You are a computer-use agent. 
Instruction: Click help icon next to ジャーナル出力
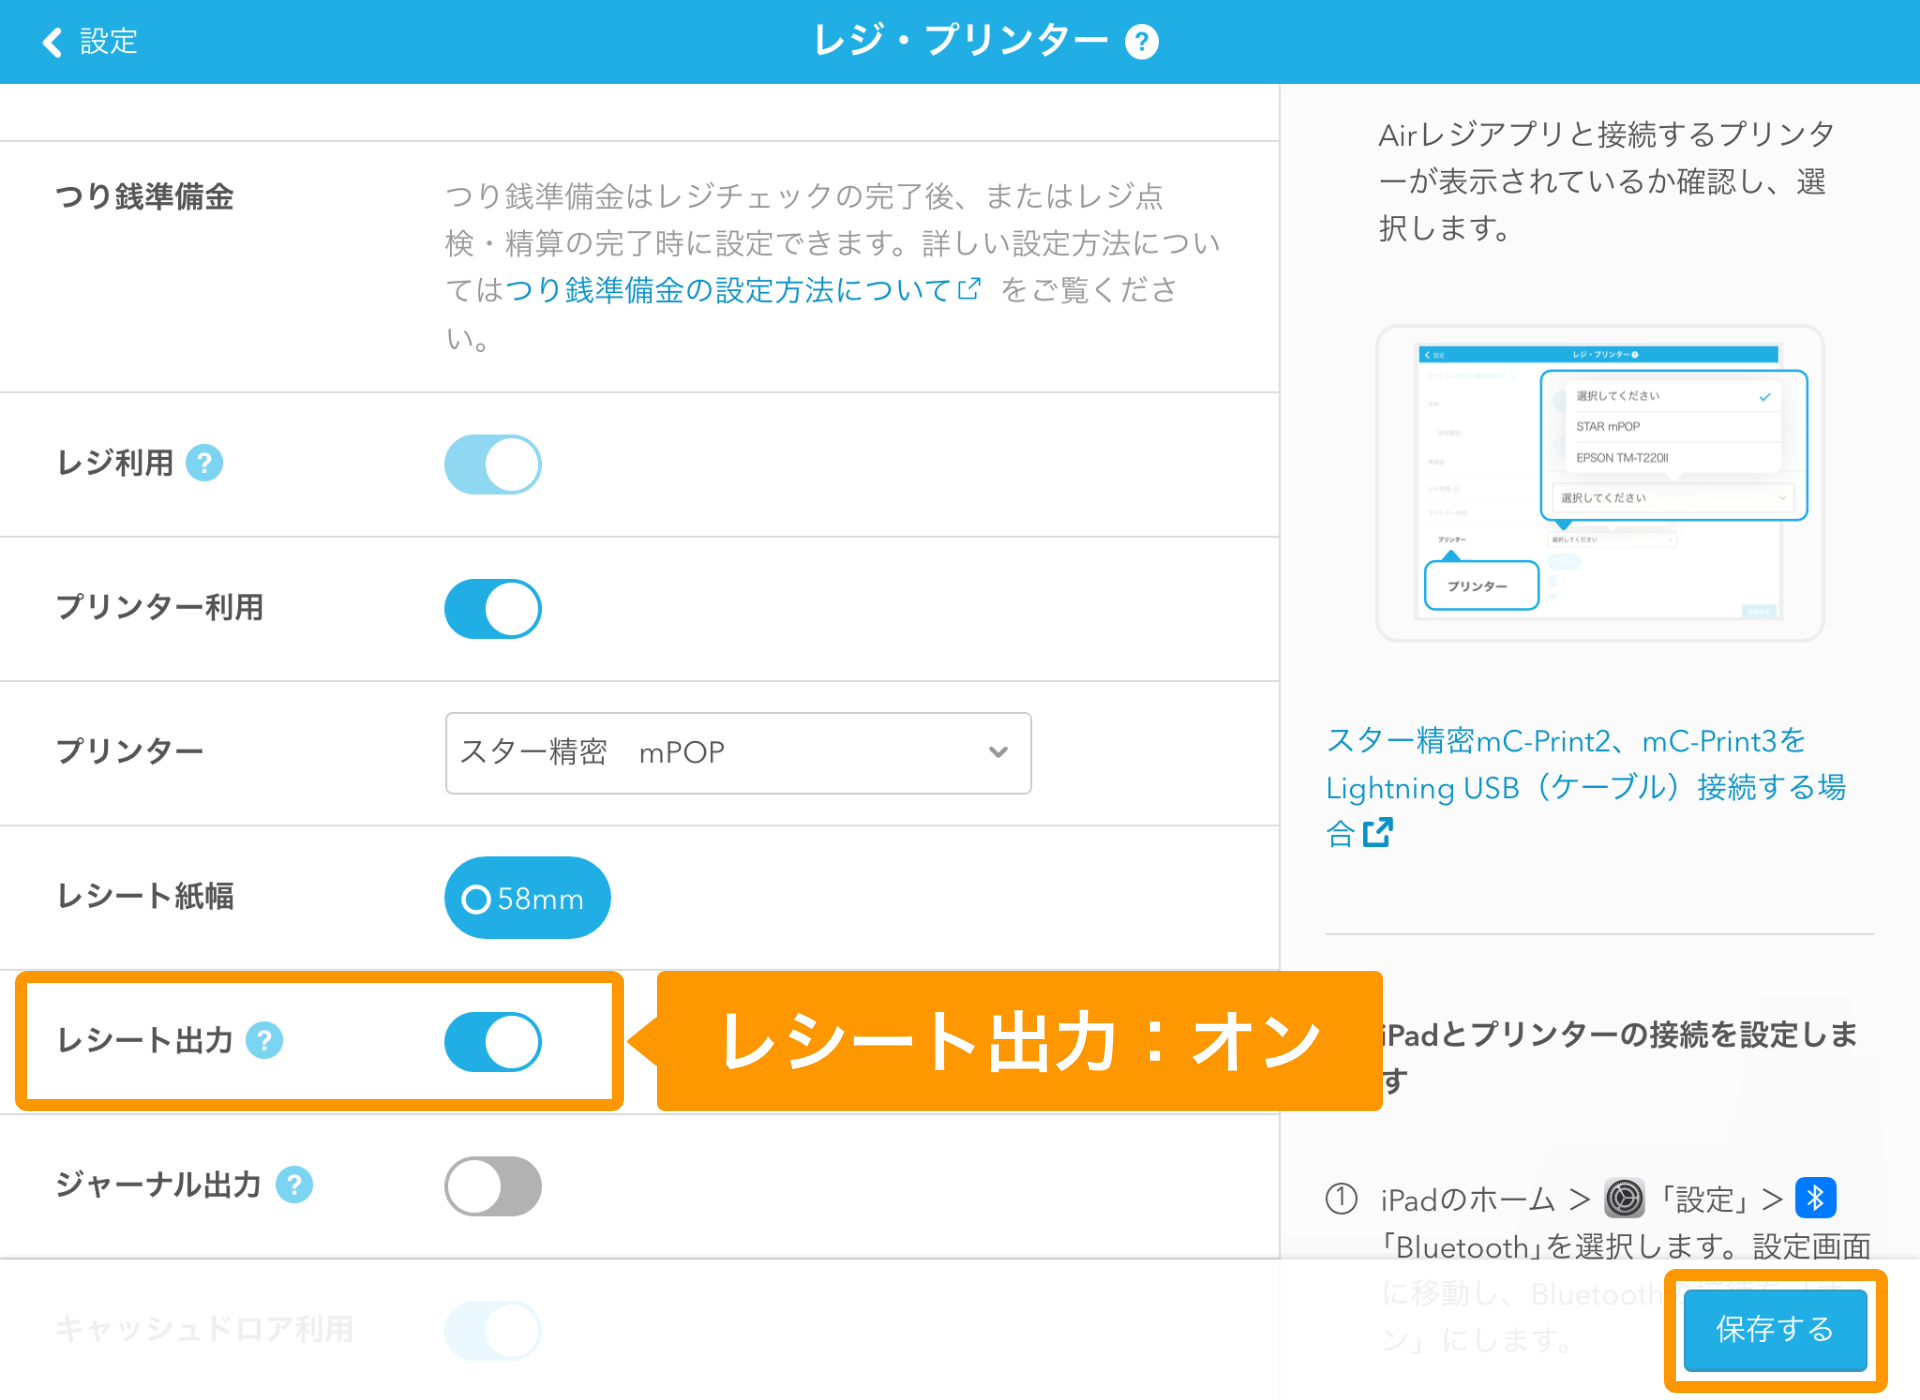[x=294, y=1185]
